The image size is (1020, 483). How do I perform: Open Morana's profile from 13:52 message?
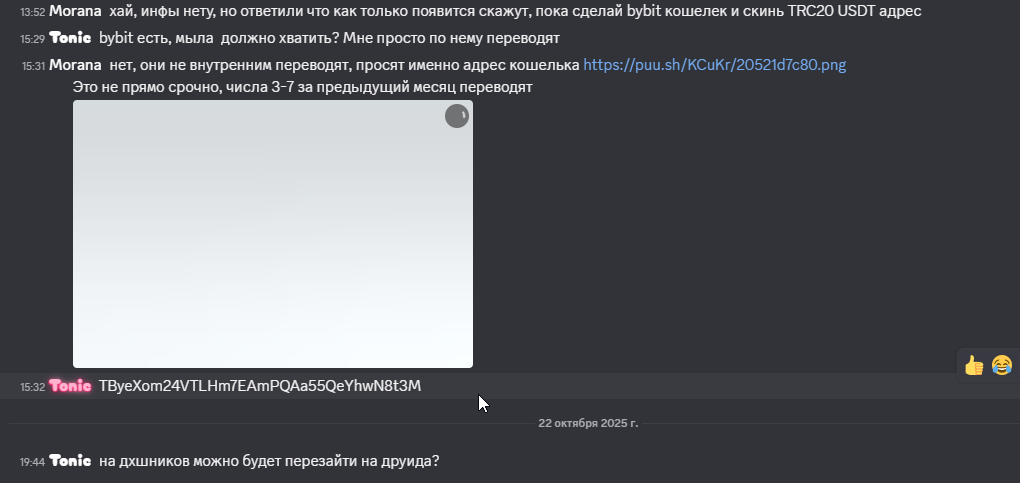[x=75, y=11]
